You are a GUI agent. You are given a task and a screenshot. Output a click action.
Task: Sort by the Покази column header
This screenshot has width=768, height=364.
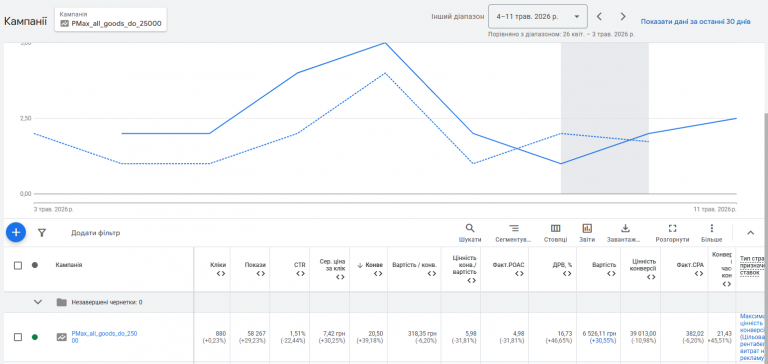tap(255, 265)
